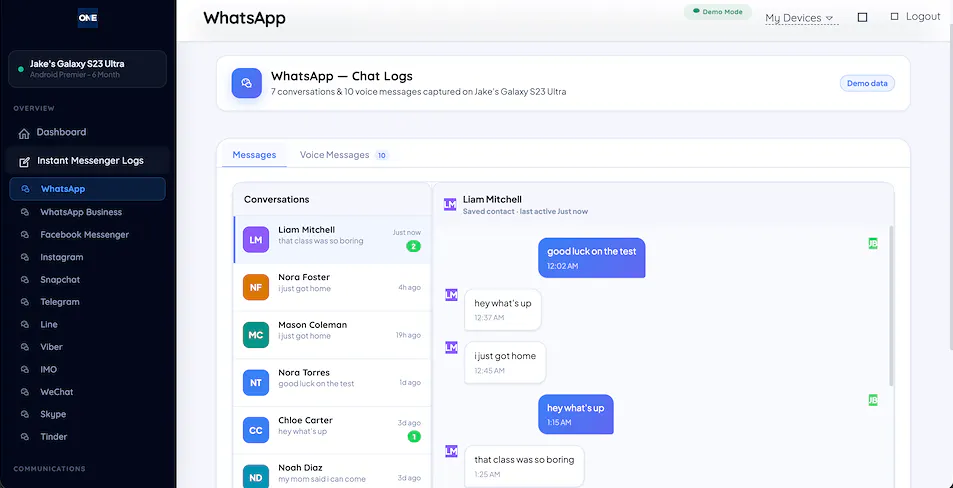Open WhatsApp in the sidebar
Image resolution: width=953 pixels, height=488 pixels.
(88, 189)
